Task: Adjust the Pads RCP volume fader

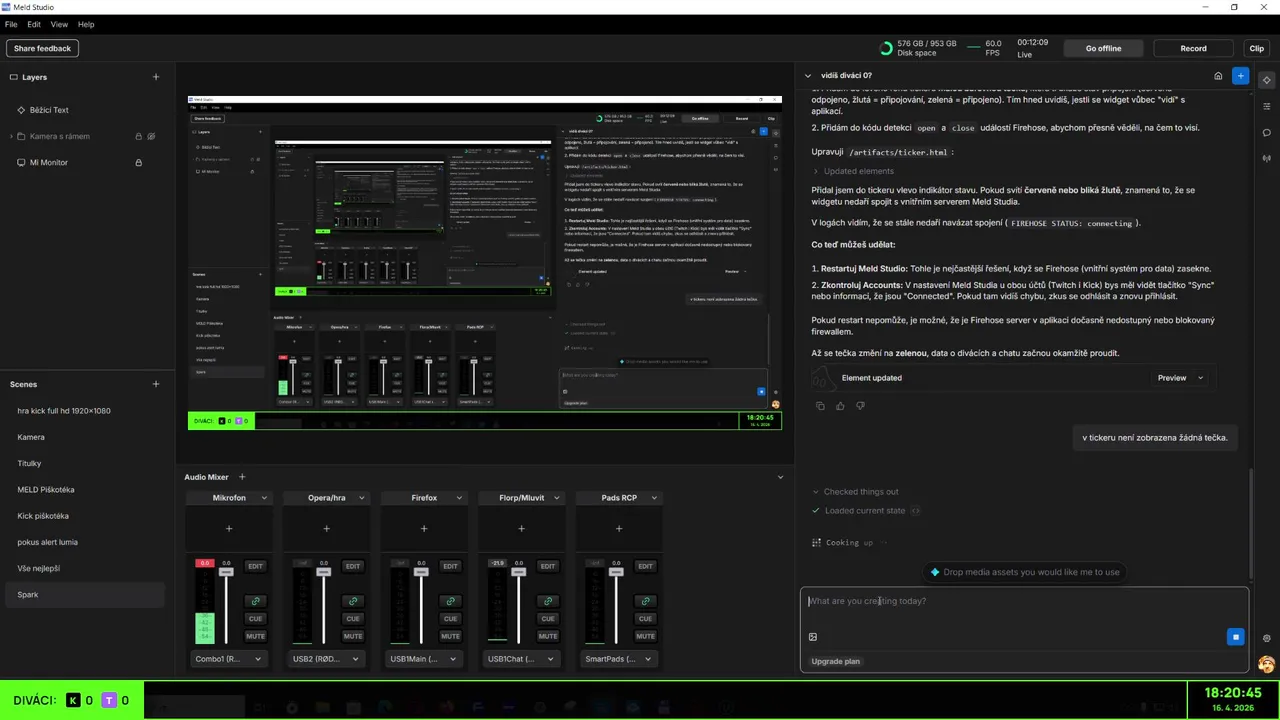Action: click(x=616, y=572)
